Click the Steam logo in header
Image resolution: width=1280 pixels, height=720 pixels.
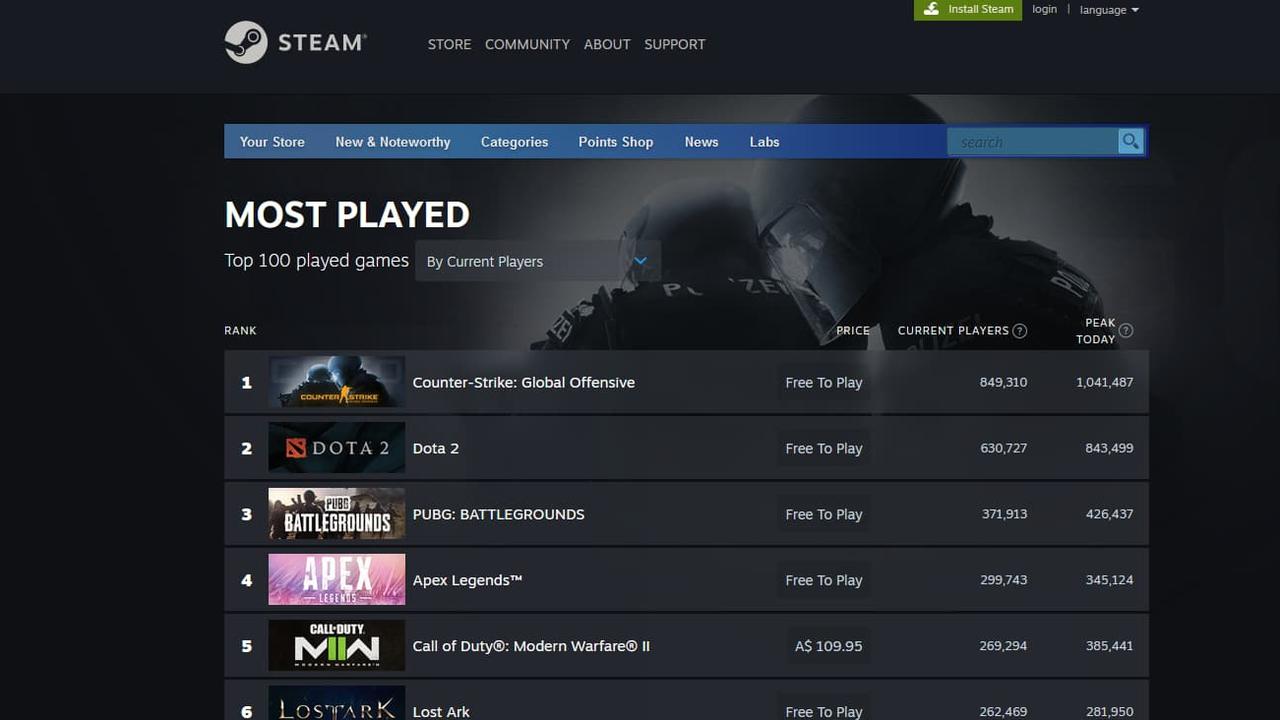click(x=296, y=43)
